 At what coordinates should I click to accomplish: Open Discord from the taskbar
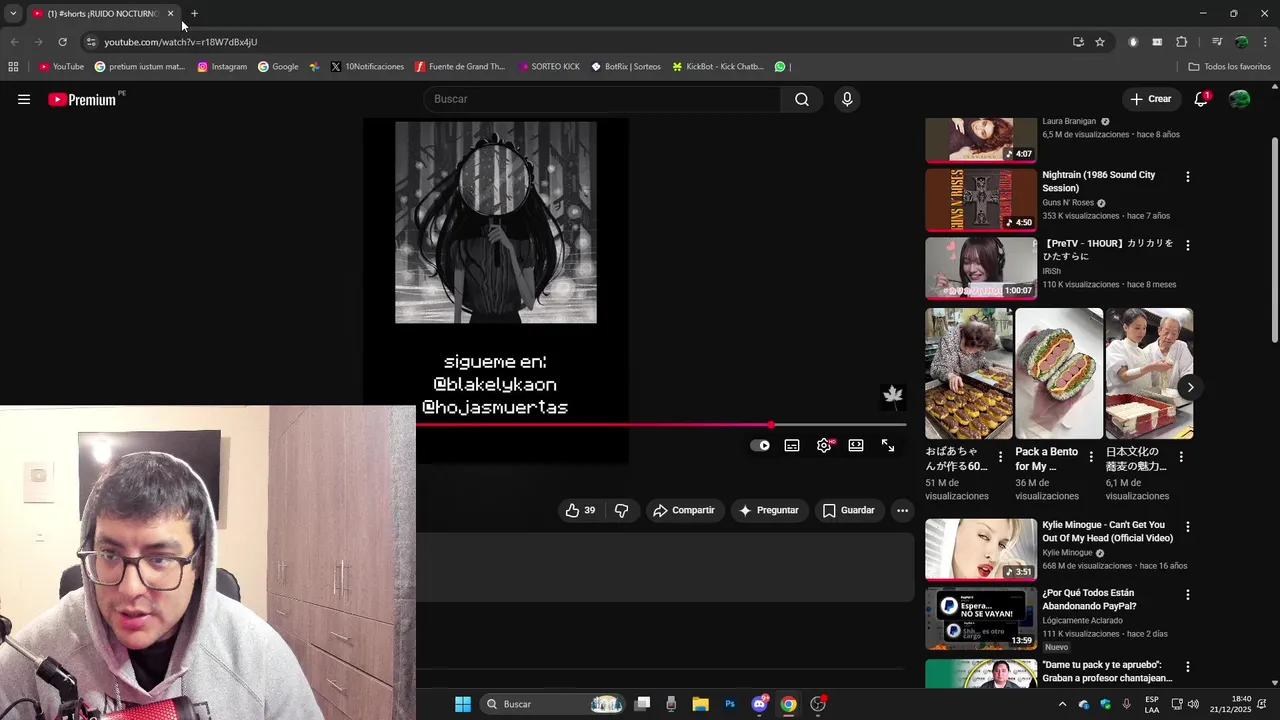click(x=759, y=704)
